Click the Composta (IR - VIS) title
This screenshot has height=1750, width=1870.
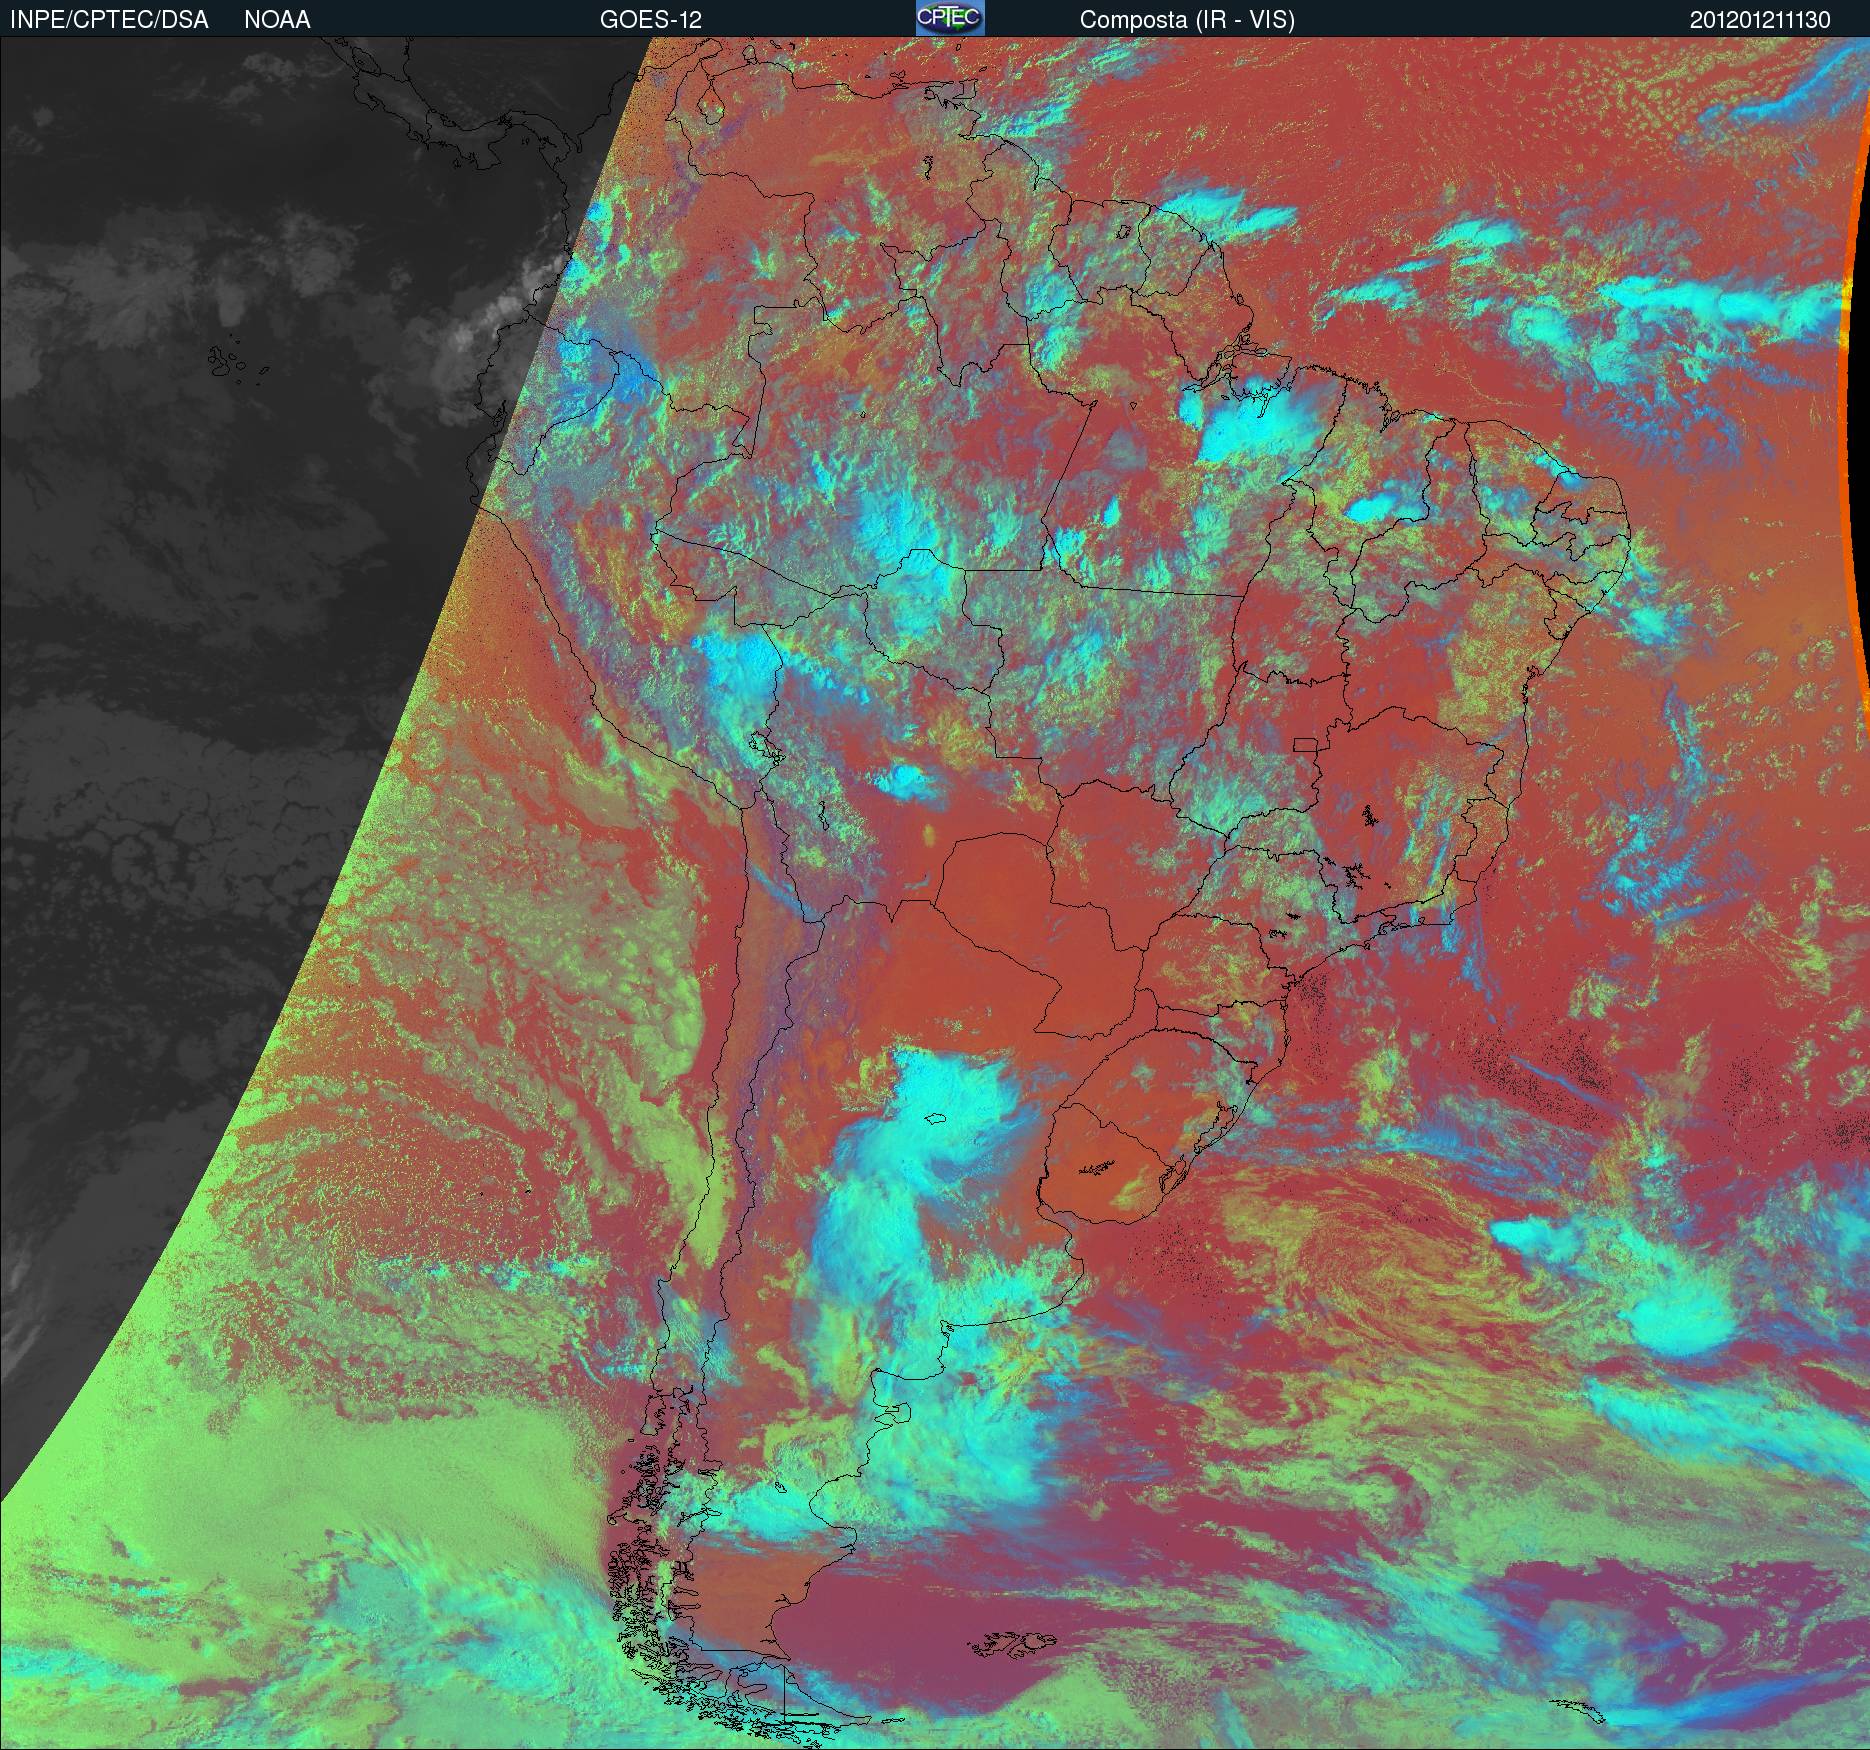[x=1187, y=20]
